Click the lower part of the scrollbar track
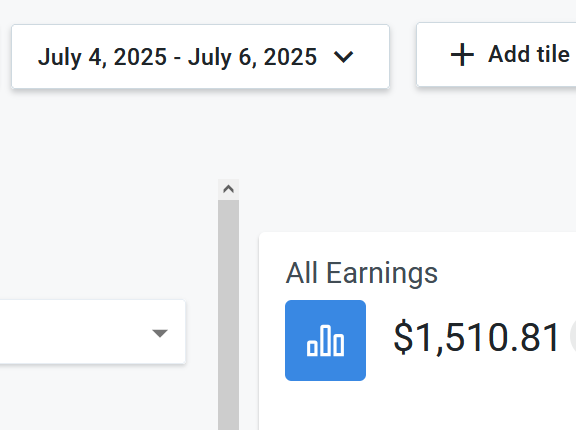576x430 pixels. [228, 404]
